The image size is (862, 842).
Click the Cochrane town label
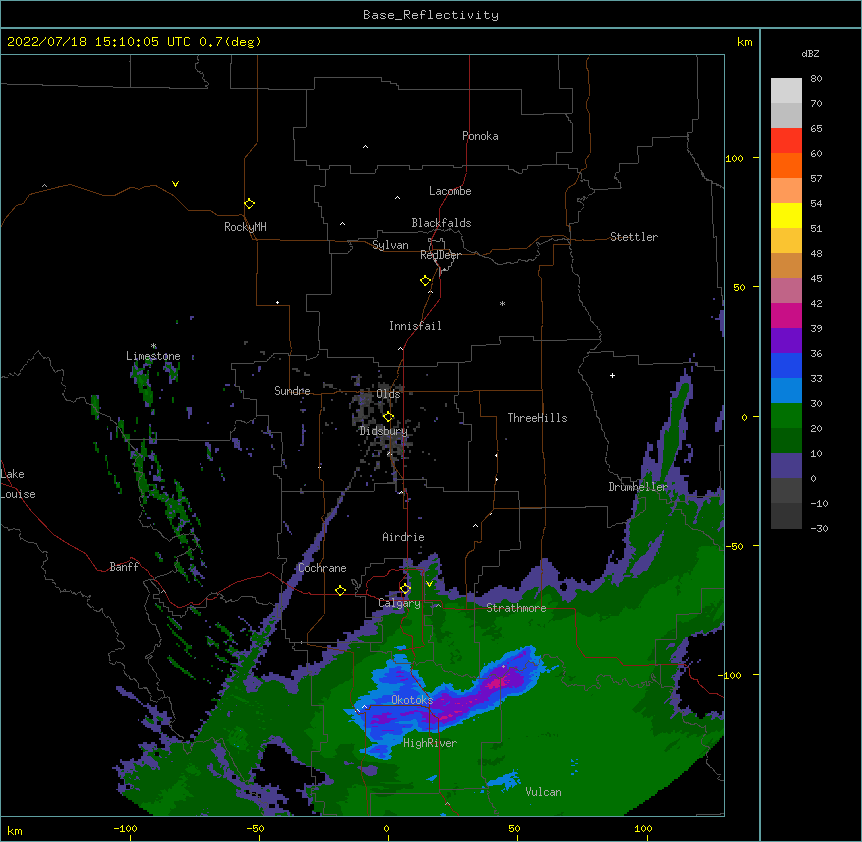click(322, 568)
